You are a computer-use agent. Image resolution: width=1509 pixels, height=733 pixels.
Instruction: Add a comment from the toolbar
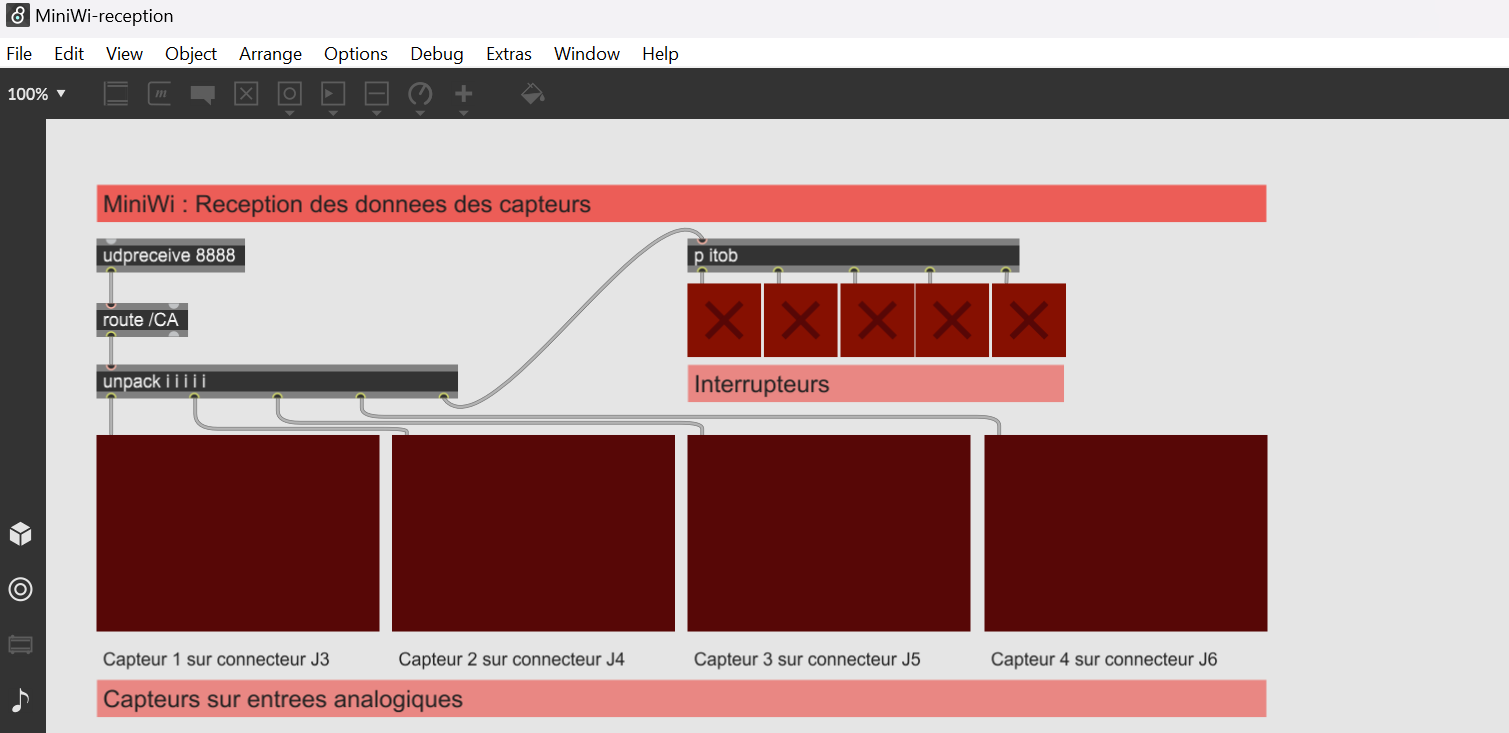(203, 95)
